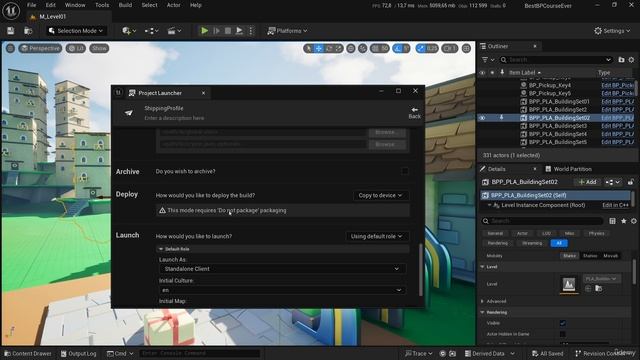Switch to the World Partition tab
This screenshot has height=360, width=640.
coord(569,169)
